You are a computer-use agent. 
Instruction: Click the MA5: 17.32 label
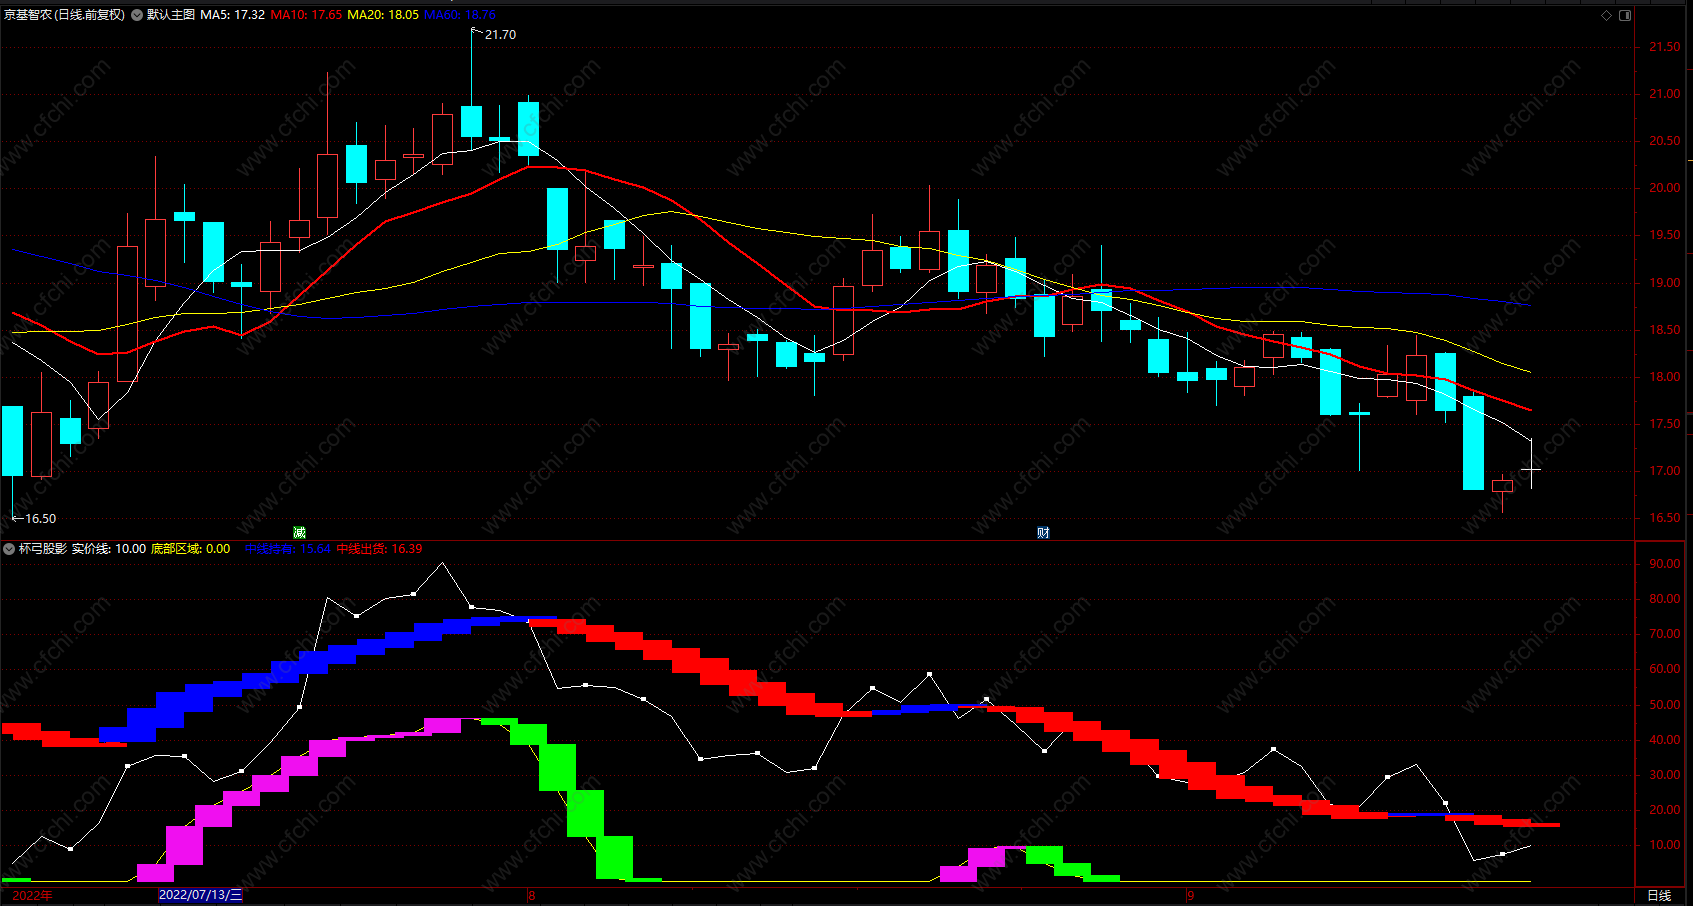[233, 15]
